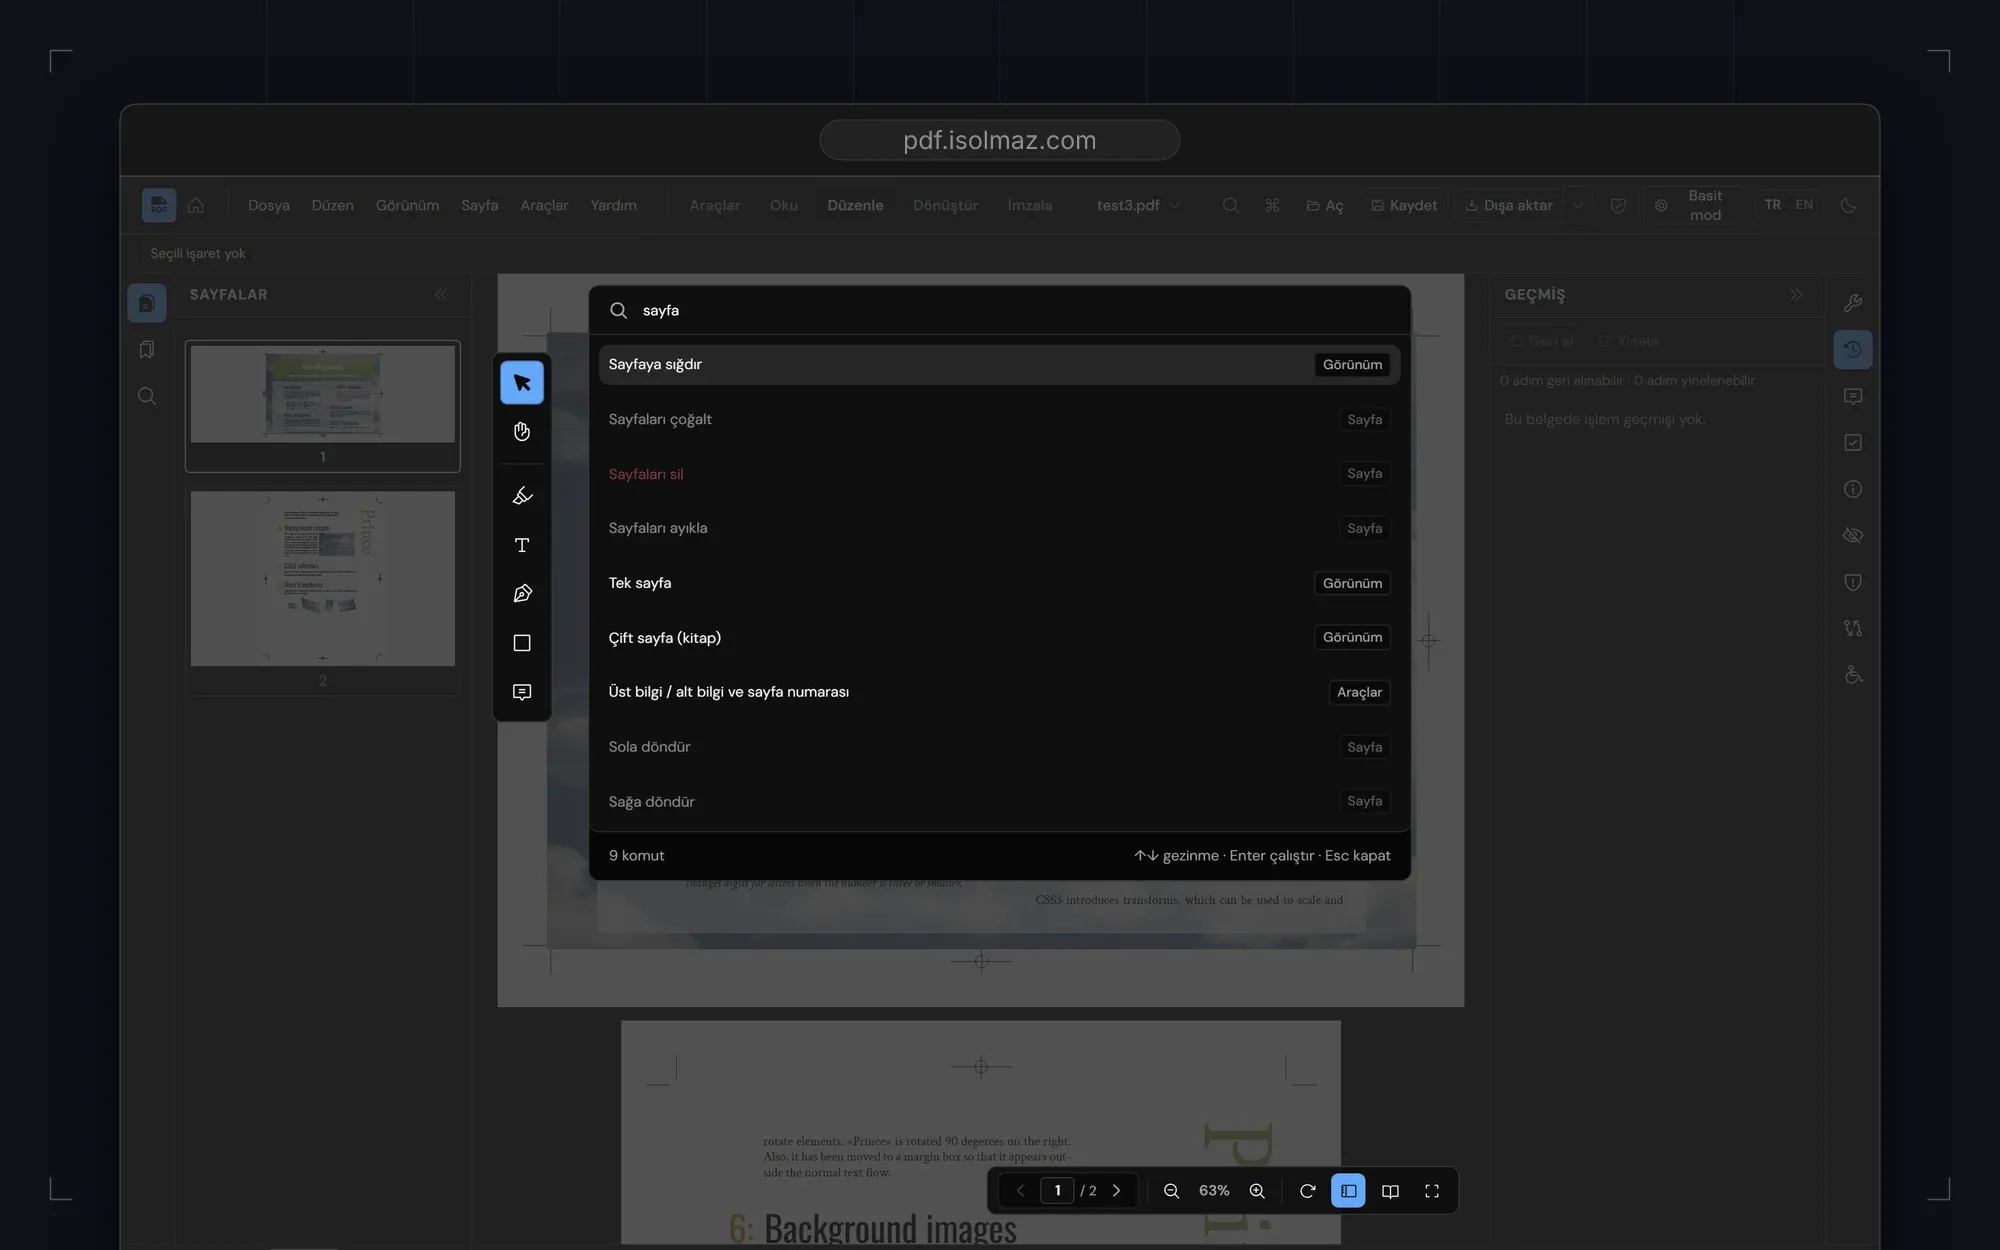Switch language to EN
2000x1250 pixels.
click(1804, 205)
